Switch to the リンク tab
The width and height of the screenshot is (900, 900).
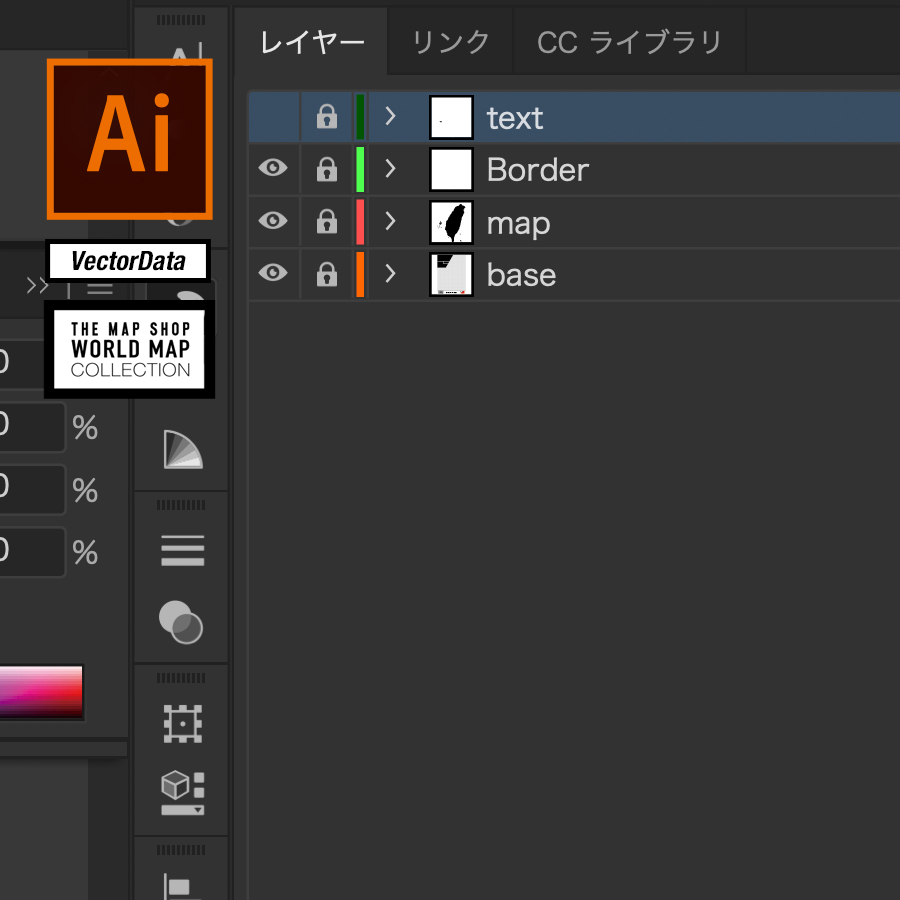point(451,42)
